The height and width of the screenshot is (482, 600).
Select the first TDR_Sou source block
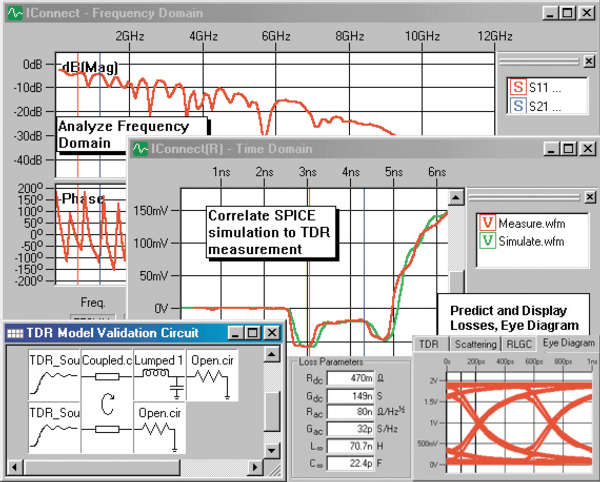click(54, 375)
